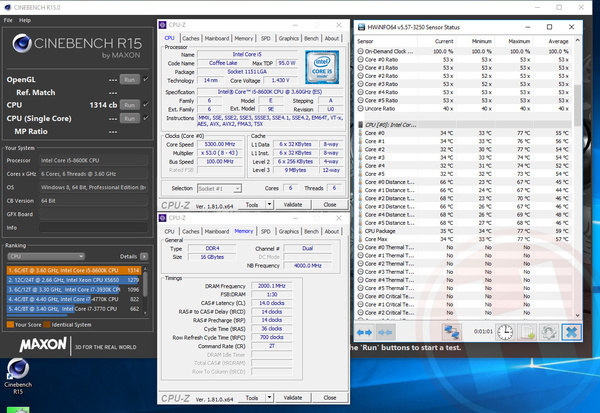
Task: Click the Intel Core i5 logo in CPU-Z
Action: pos(322,67)
